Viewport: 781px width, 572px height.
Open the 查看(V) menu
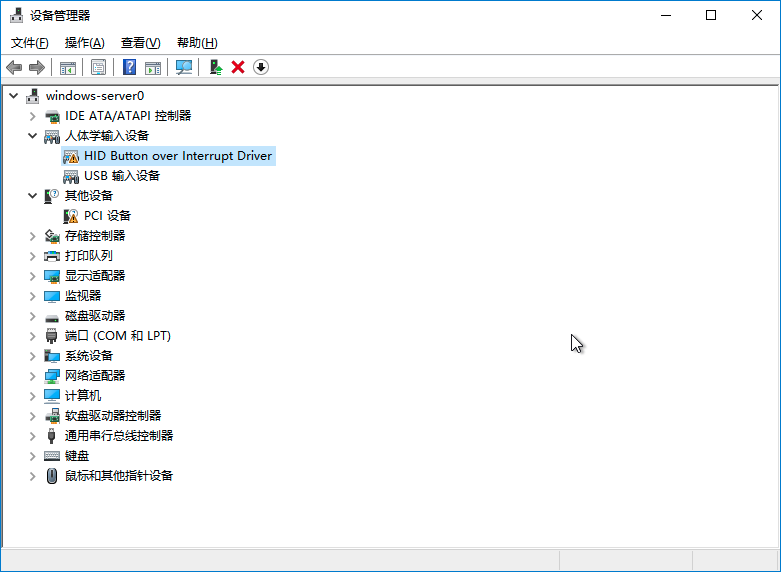point(140,43)
